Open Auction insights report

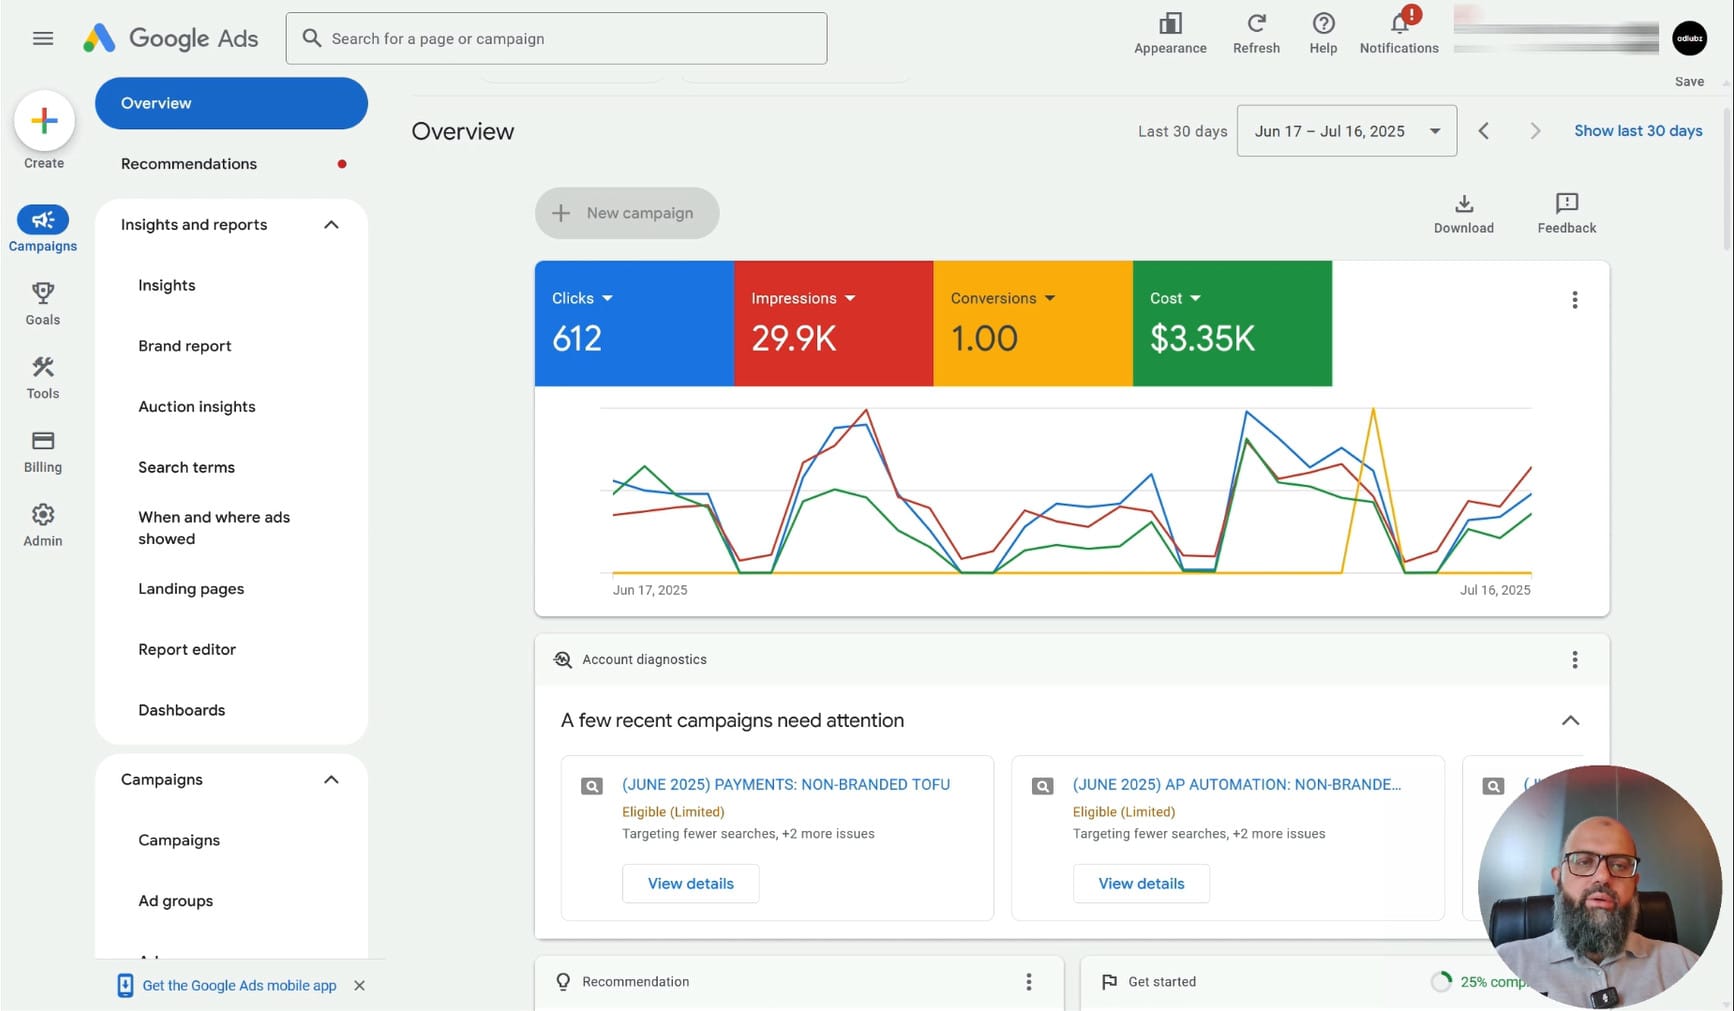(x=196, y=406)
